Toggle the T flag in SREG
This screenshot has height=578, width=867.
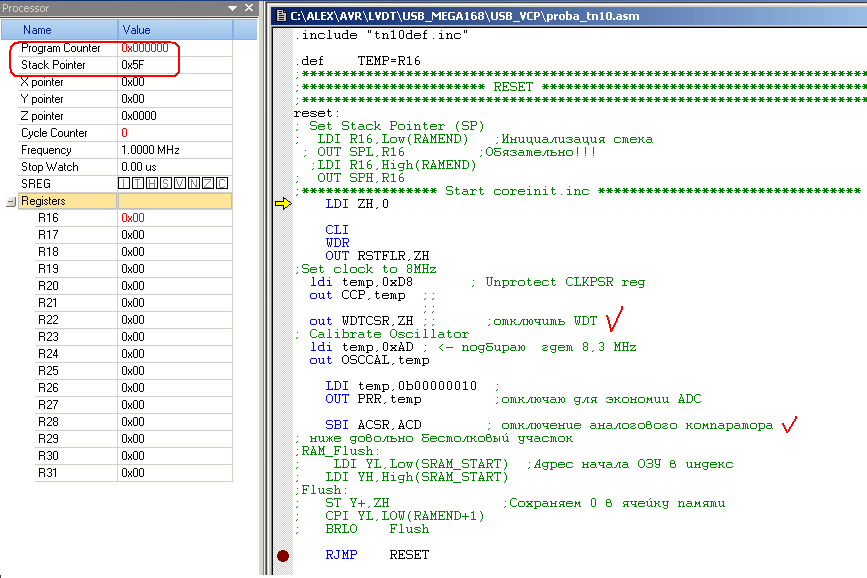(138, 183)
